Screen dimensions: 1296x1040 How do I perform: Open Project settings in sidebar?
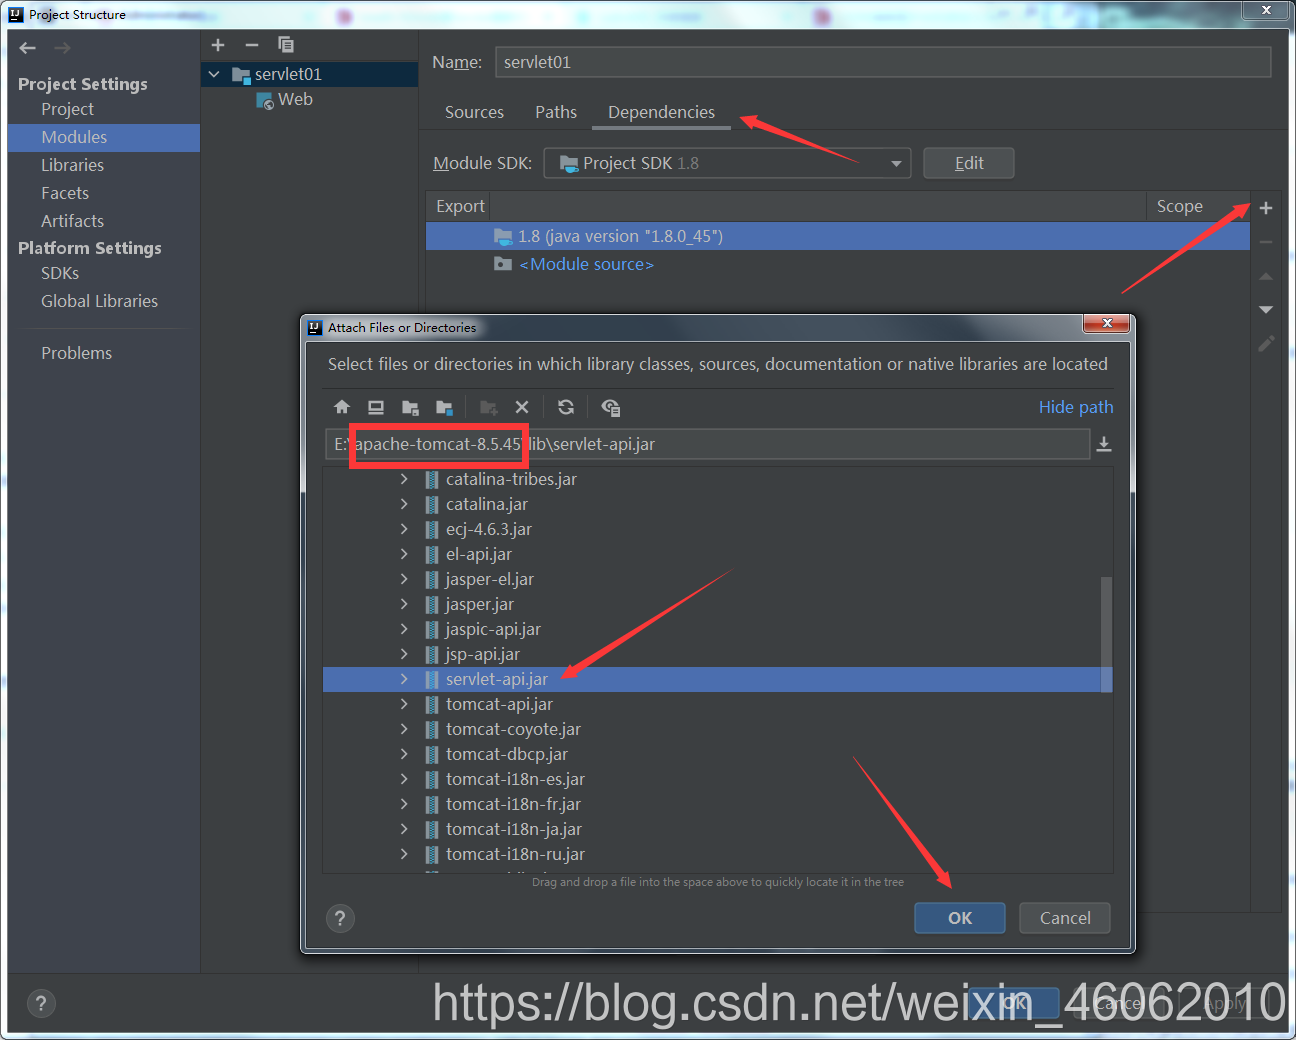coord(67,109)
